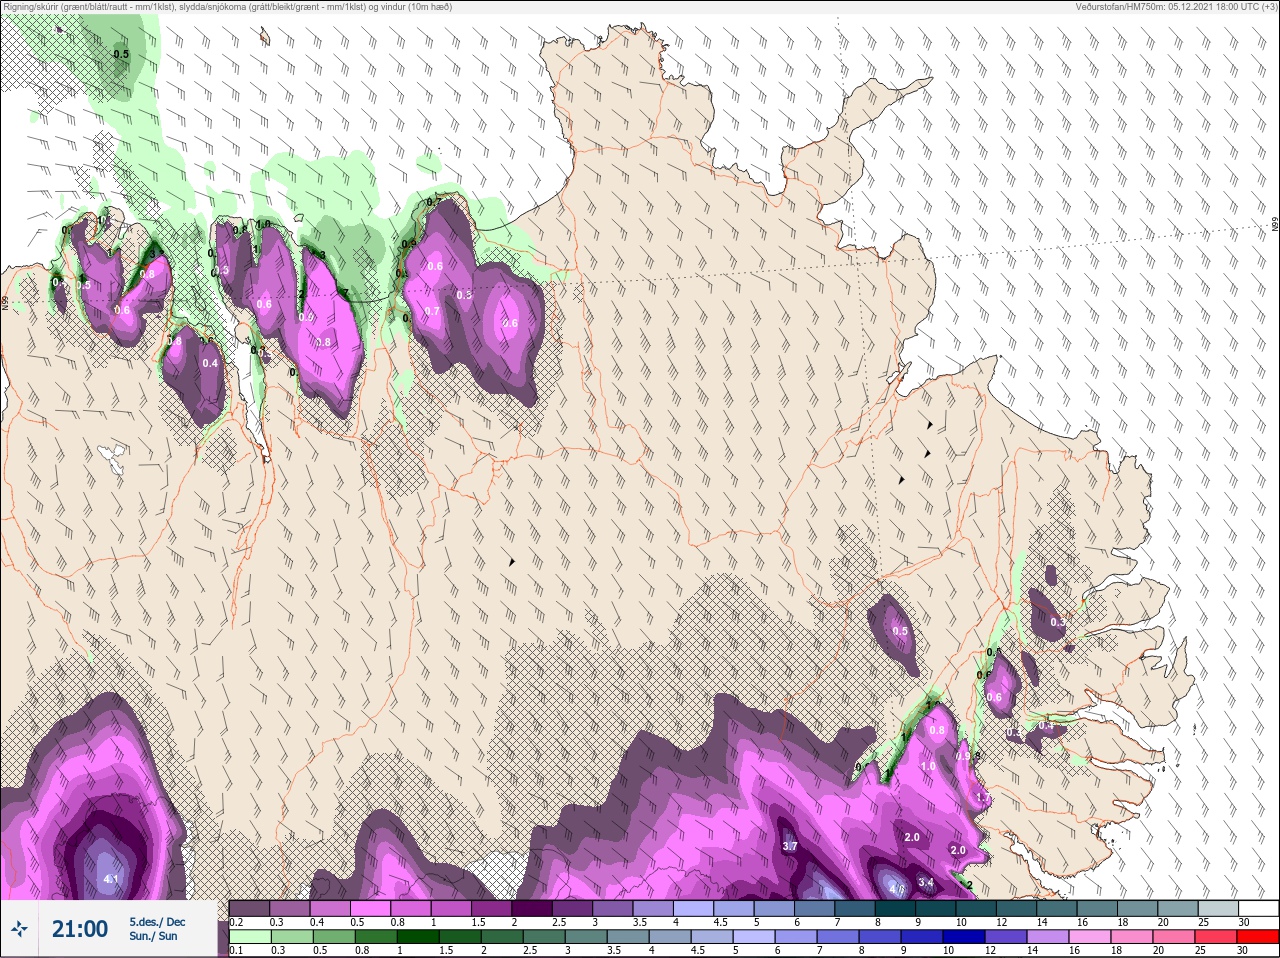Click the lower legend pale green swatch at 0.1
This screenshot has width=1280, height=958.
[x=249, y=936]
